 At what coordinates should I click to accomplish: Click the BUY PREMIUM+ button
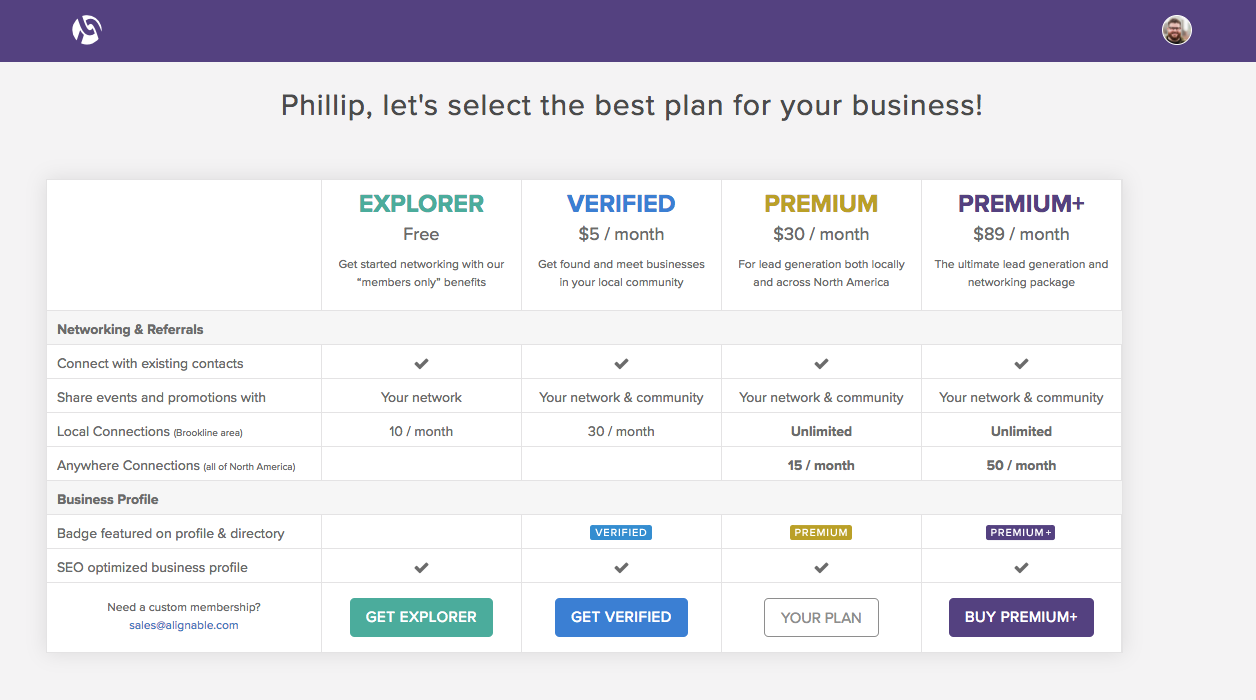click(x=1021, y=617)
